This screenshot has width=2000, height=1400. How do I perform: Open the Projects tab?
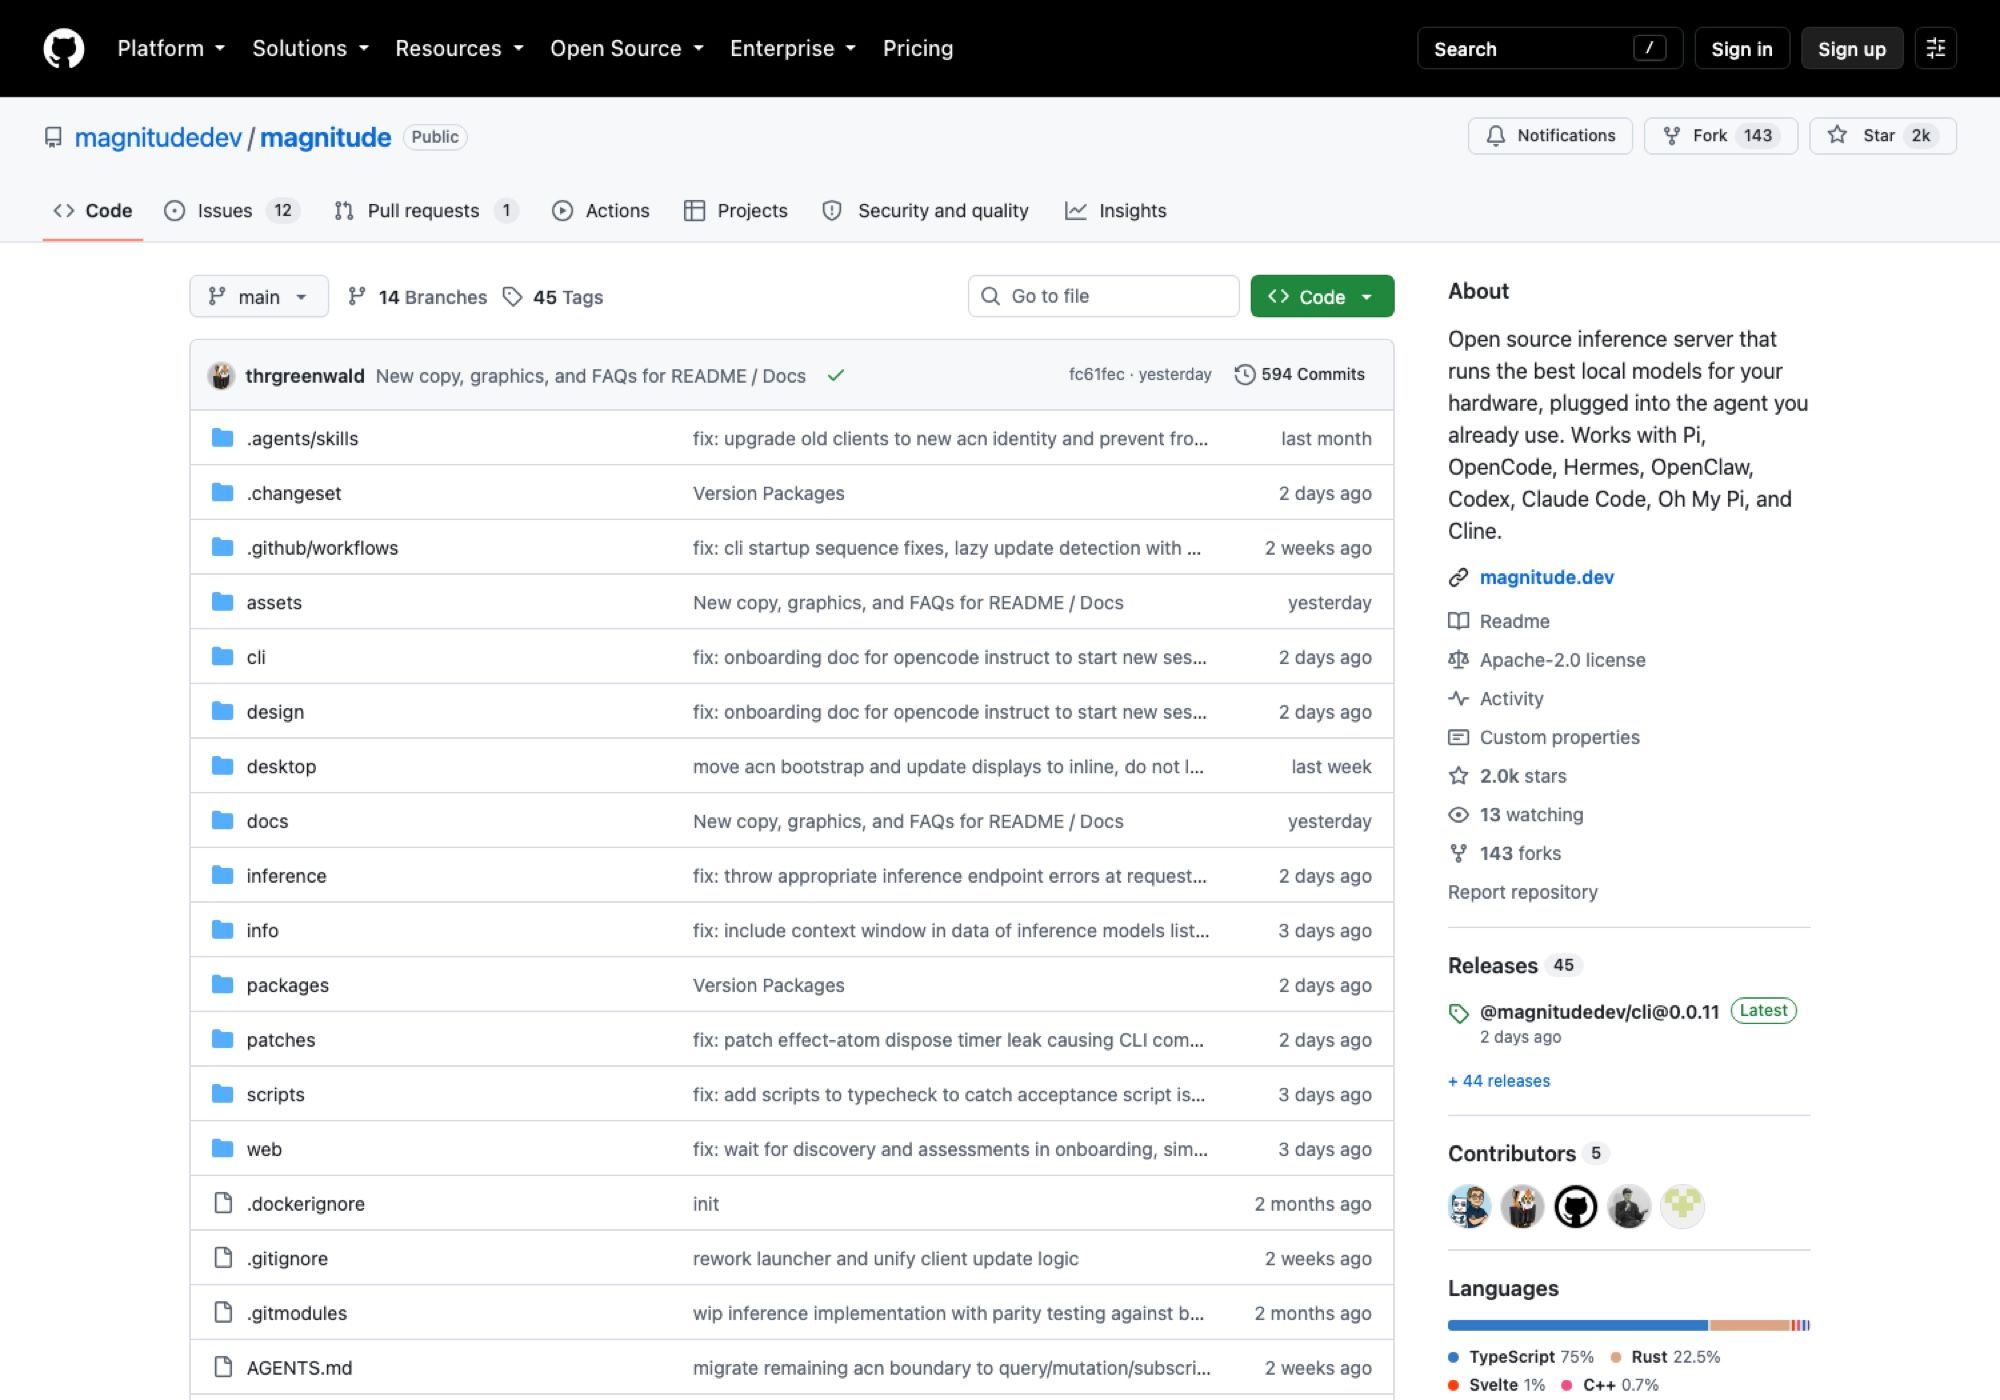[735, 210]
